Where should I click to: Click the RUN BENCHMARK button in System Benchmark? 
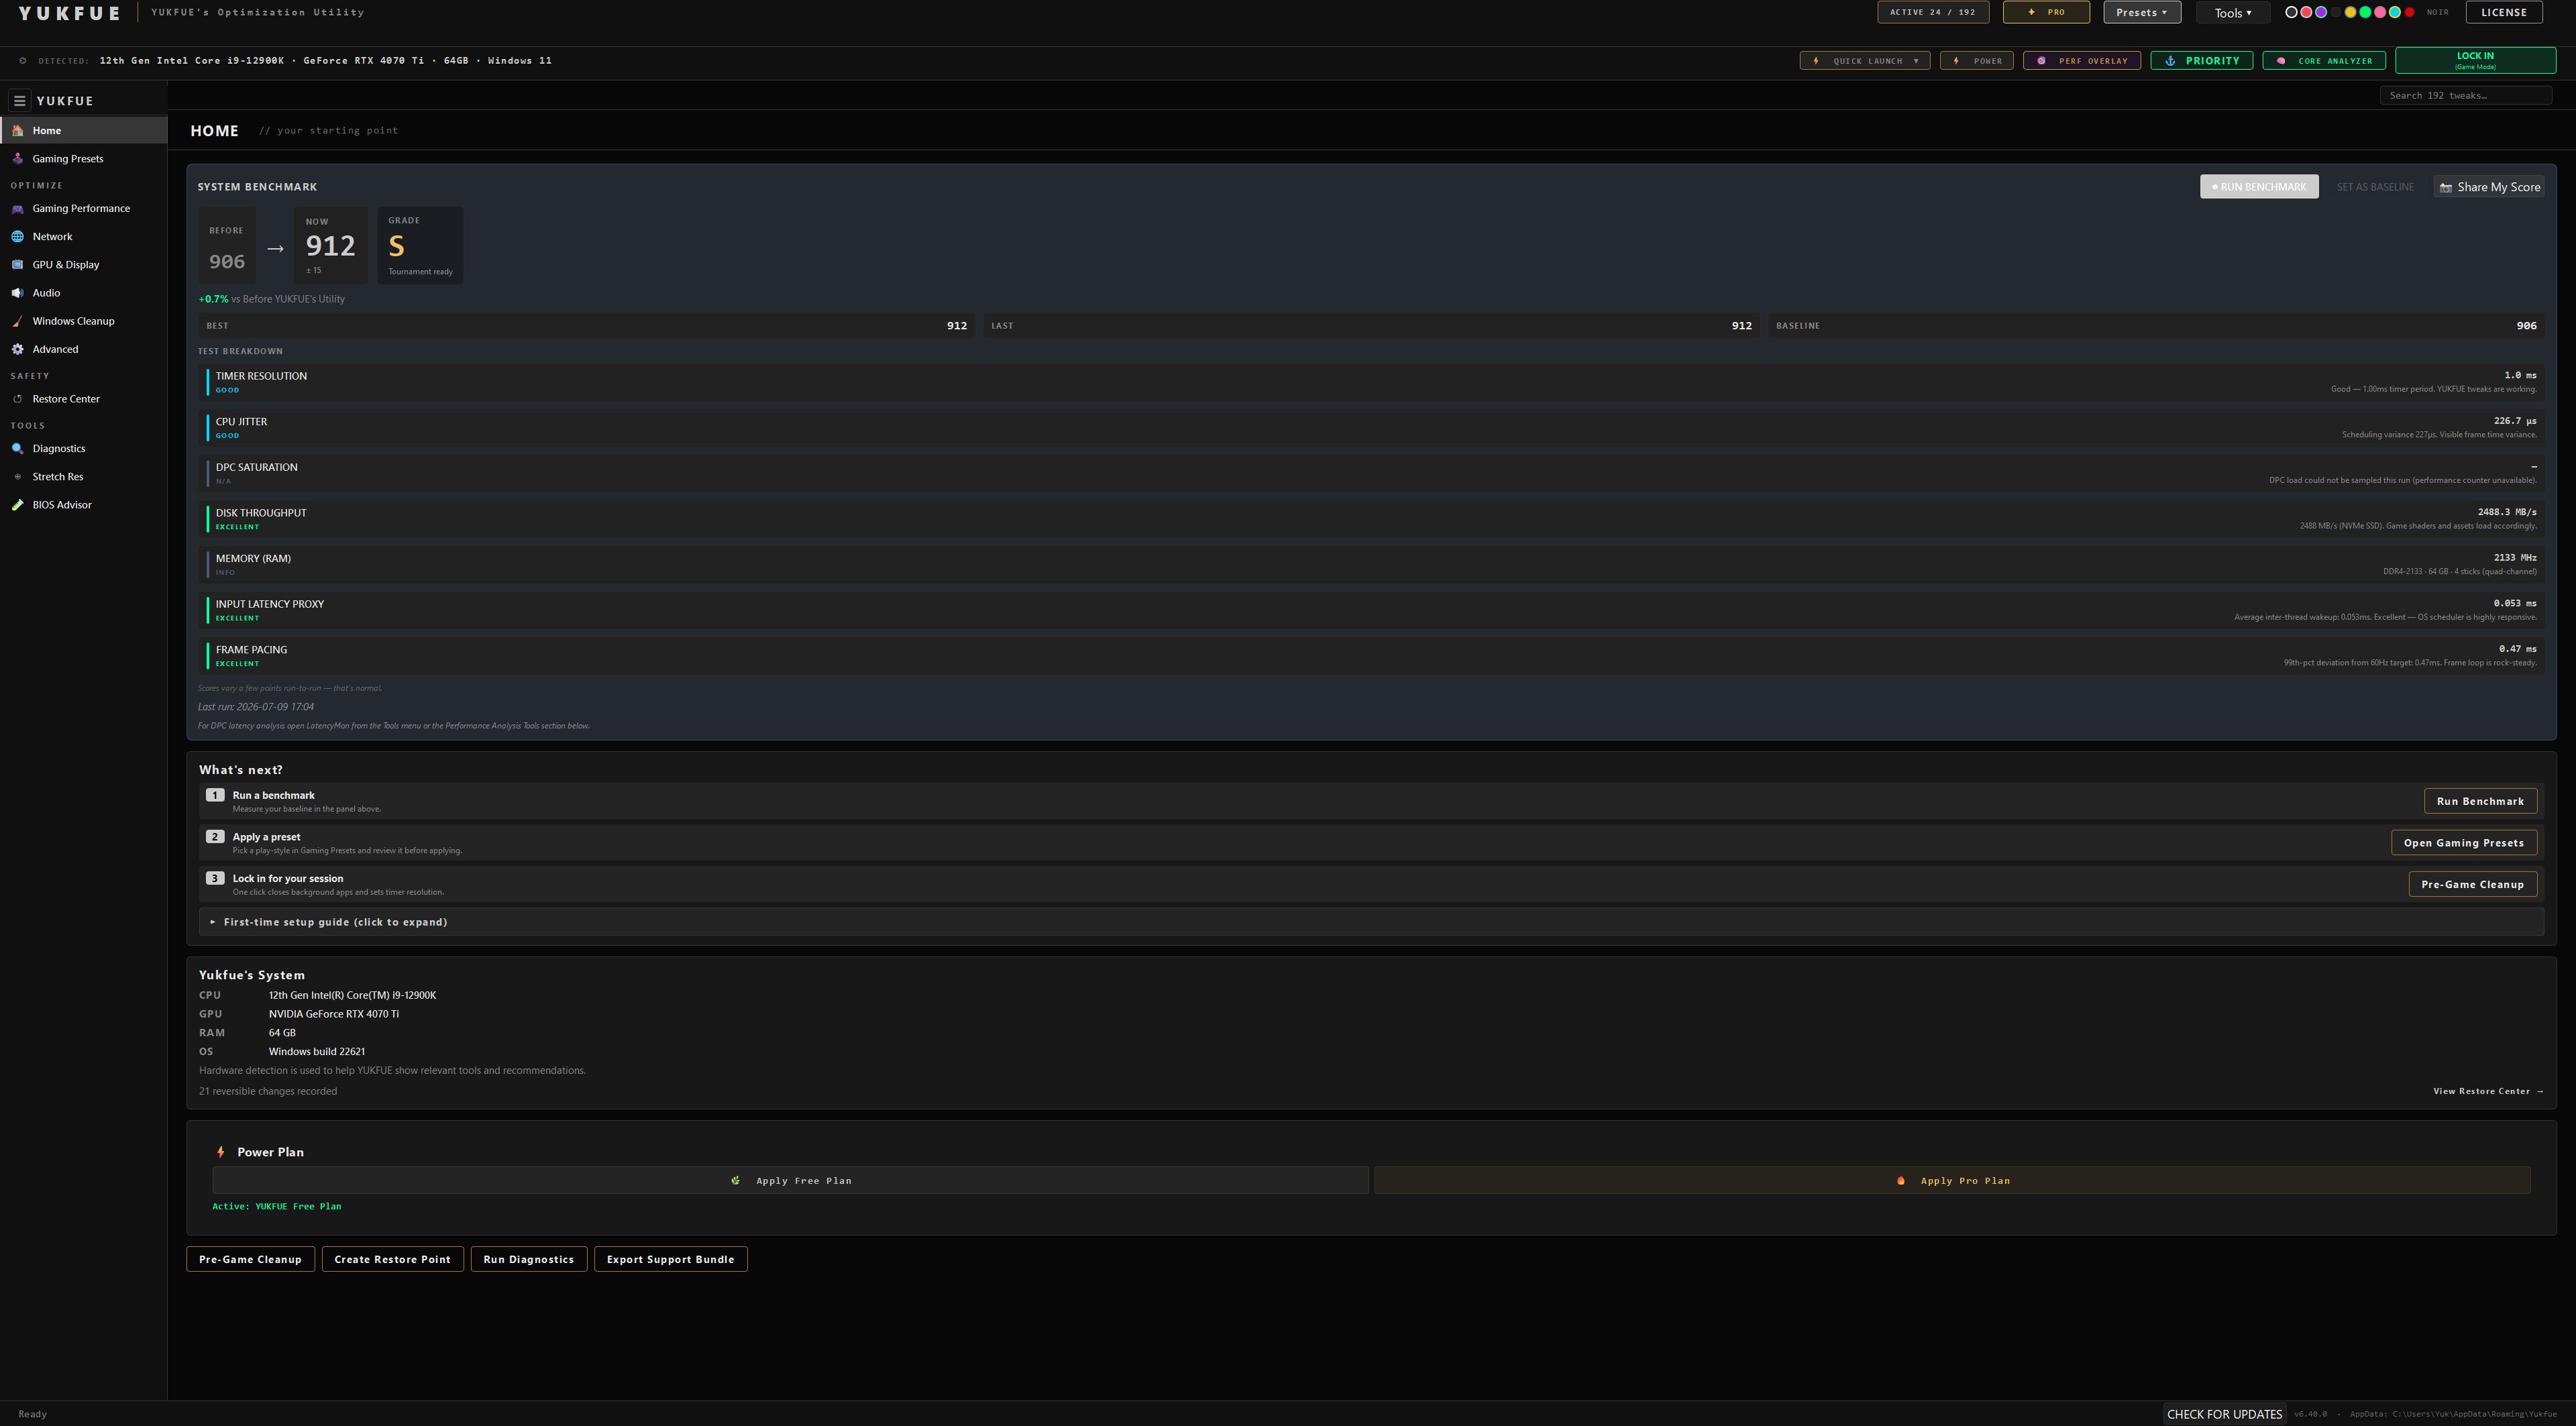[2259, 187]
